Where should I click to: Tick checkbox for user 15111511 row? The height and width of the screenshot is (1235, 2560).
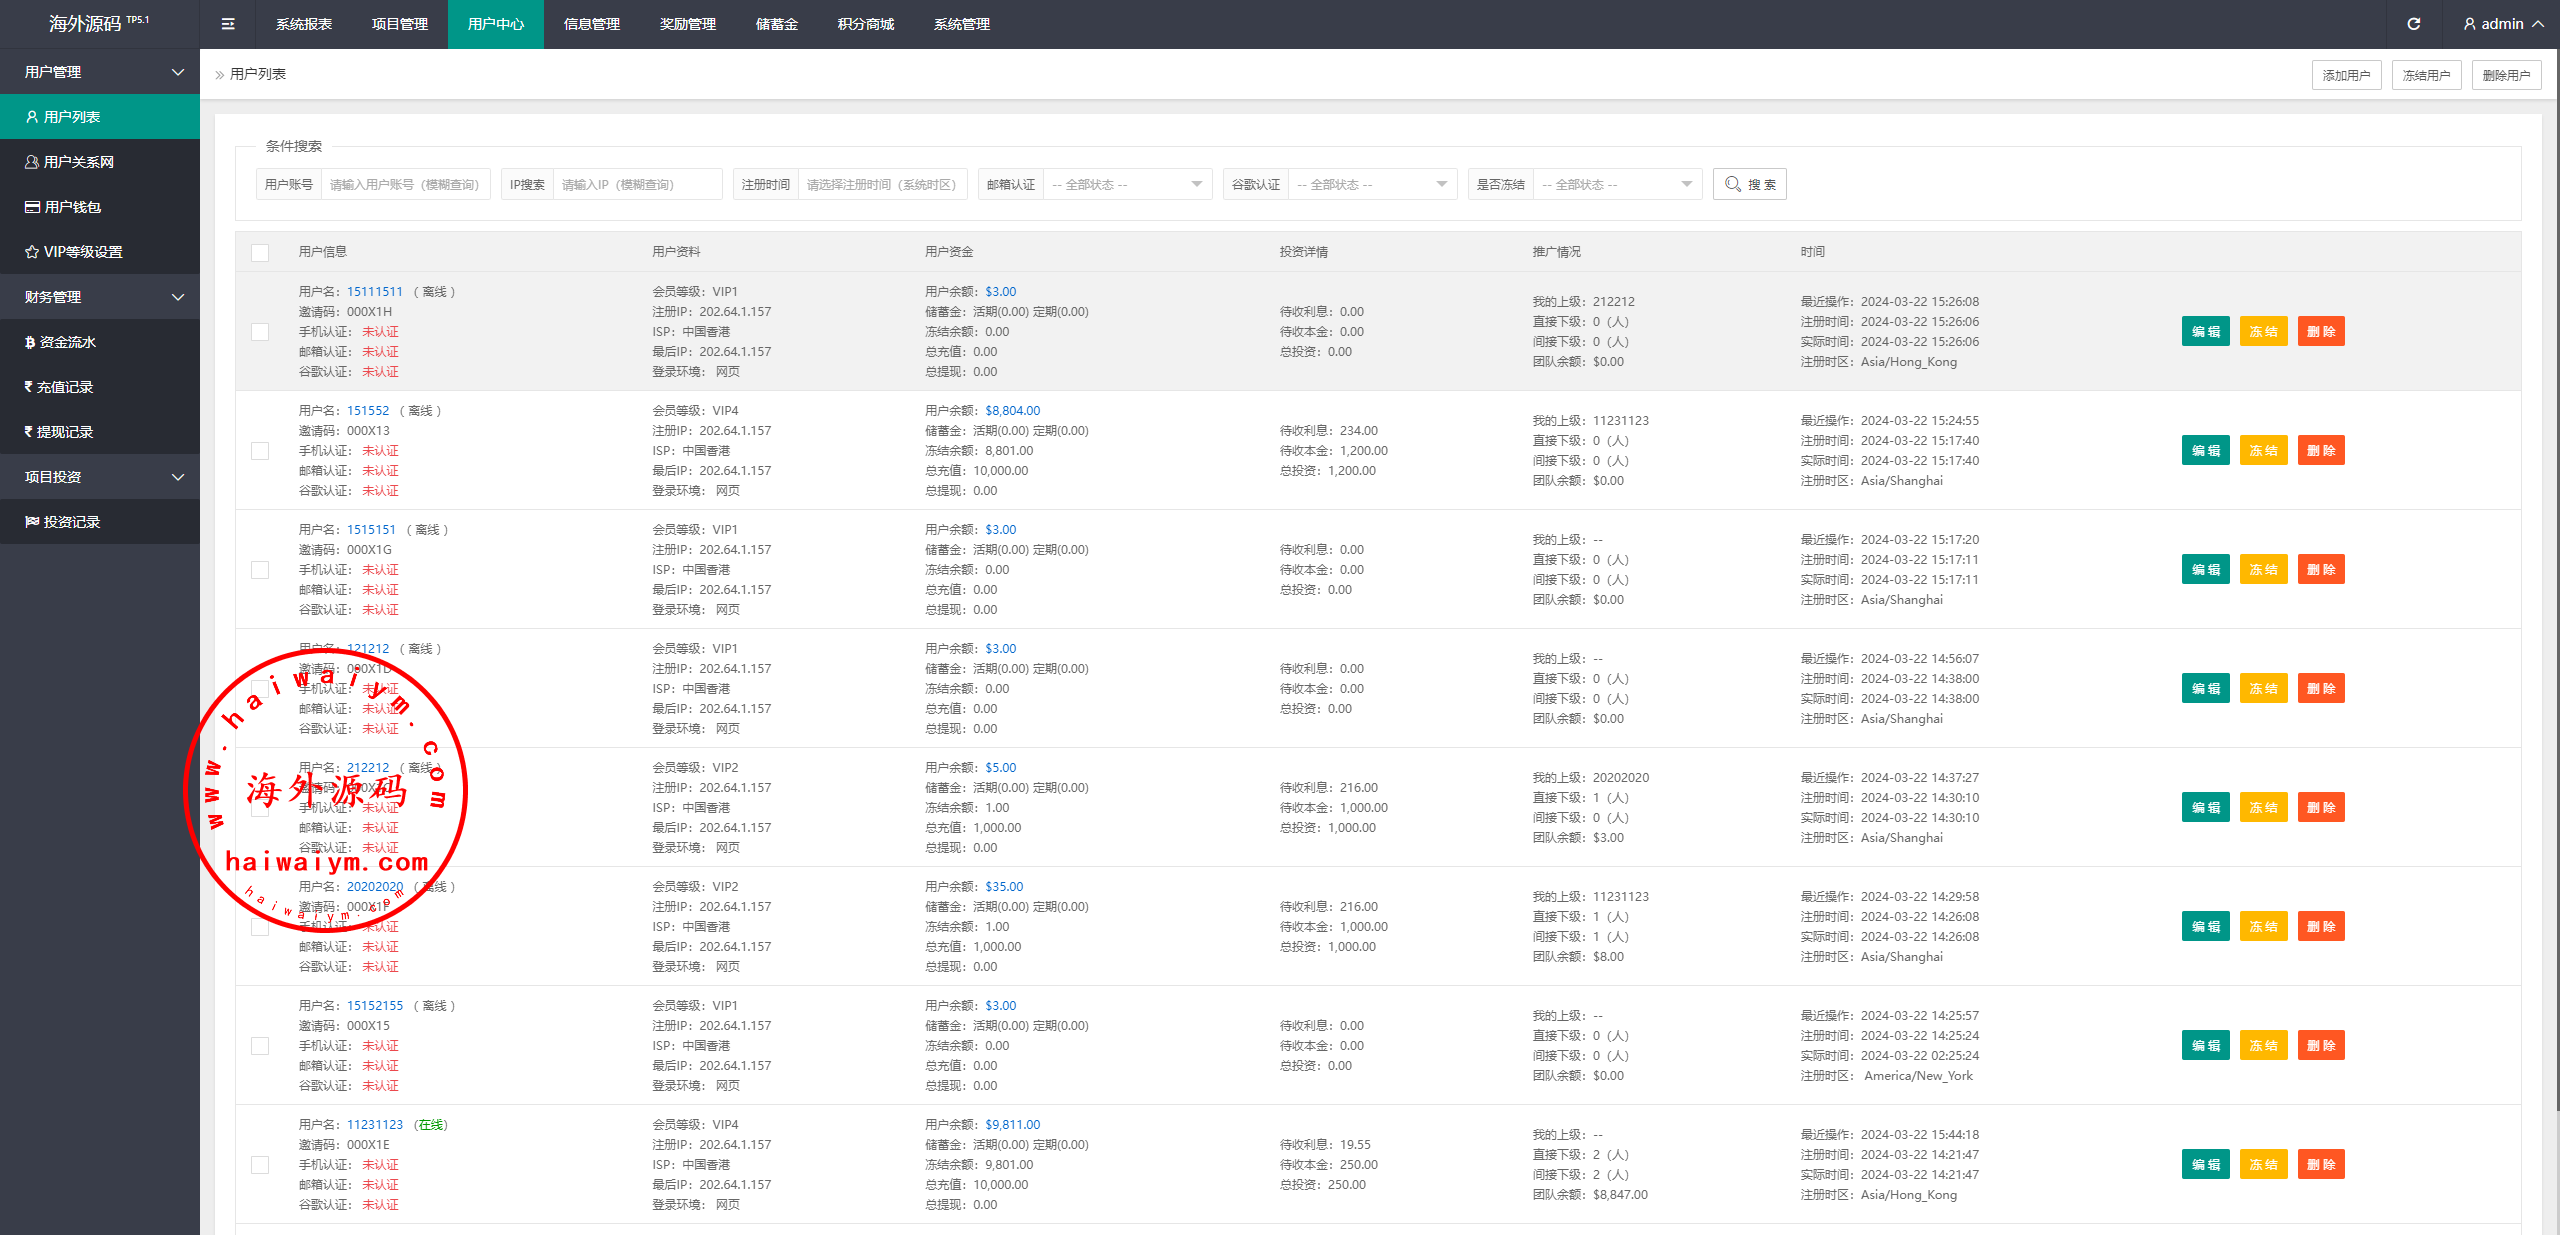[260, 332]
